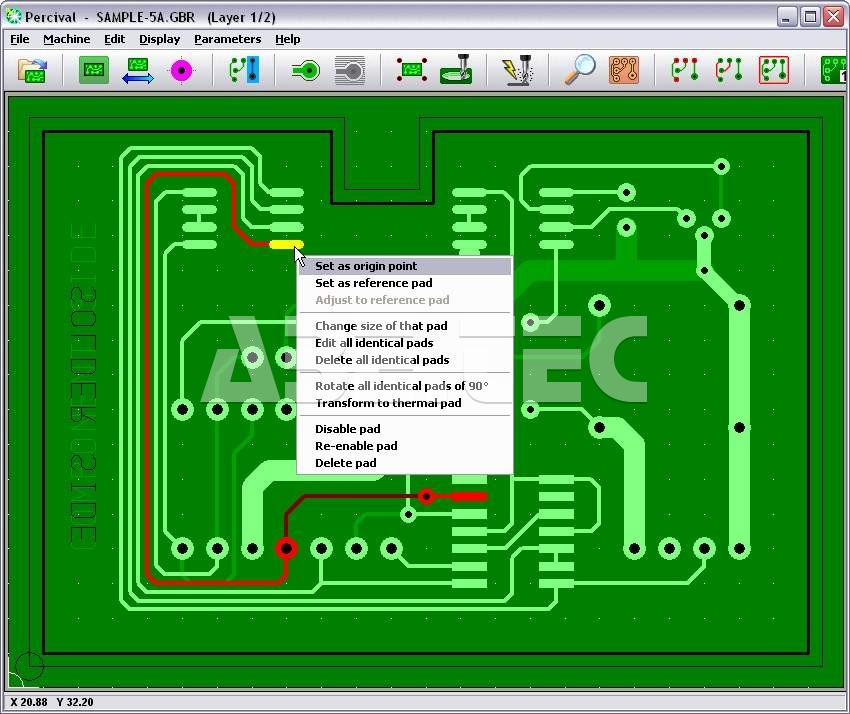Open the Help menu
Screen dimensions: 850x714
pos(287,39)
